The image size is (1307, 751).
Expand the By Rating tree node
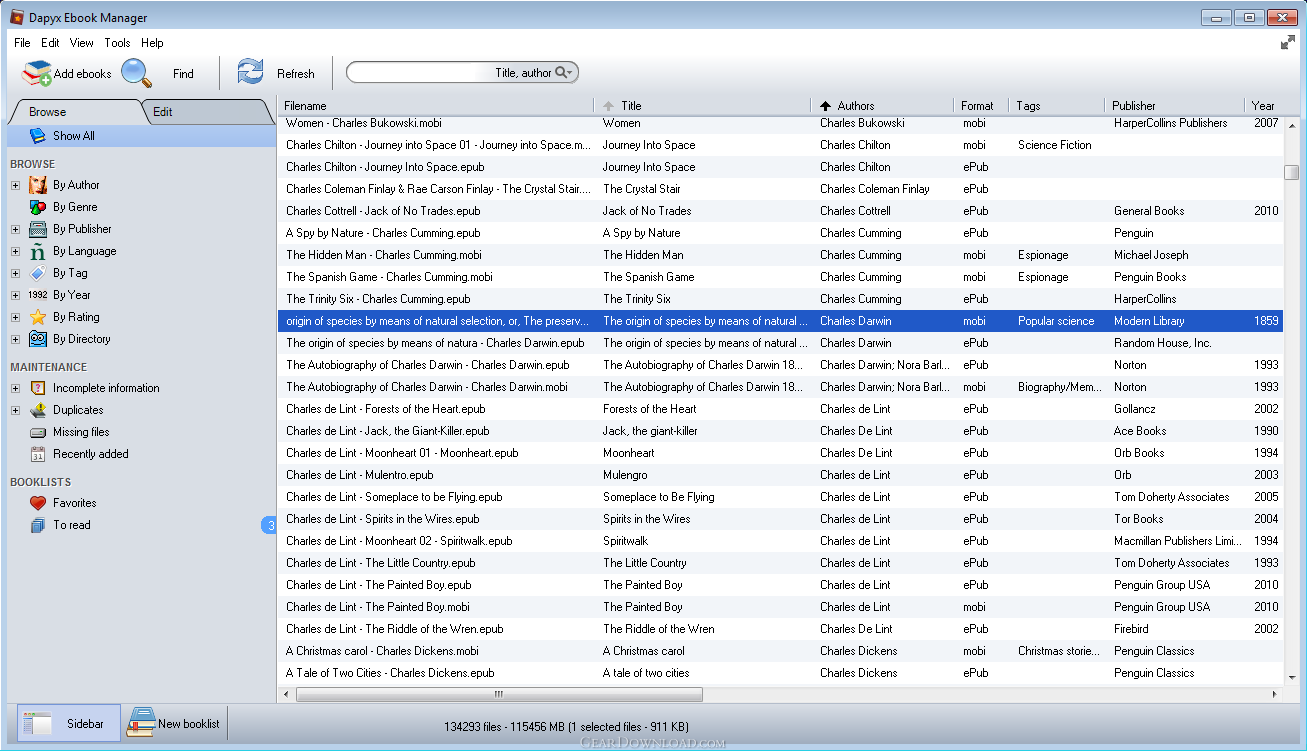15,317
